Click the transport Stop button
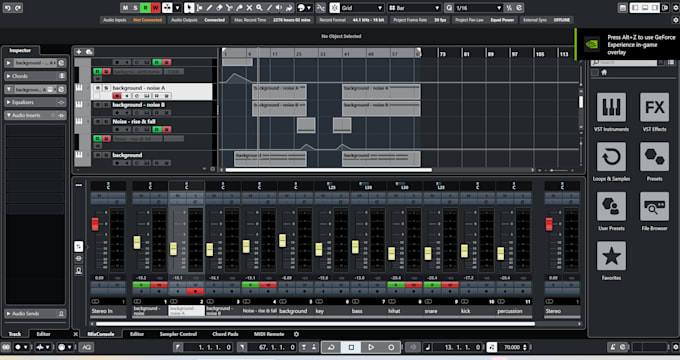 (x=351, y=347)
